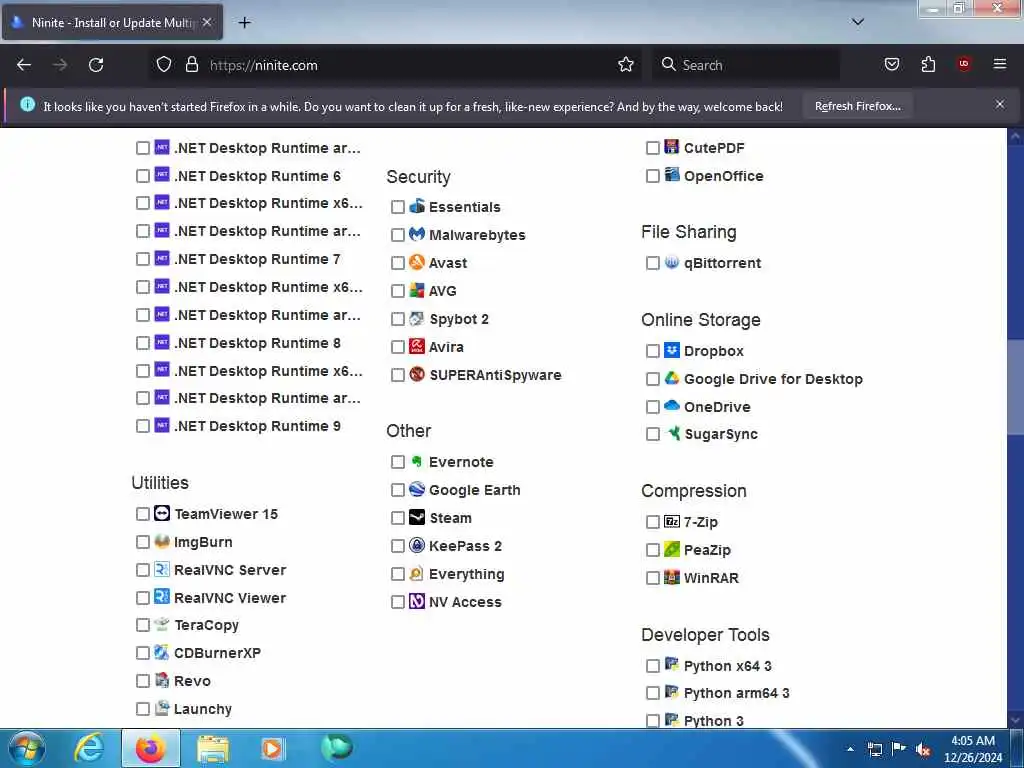Select the Everything checkbox
Viewport: 1024px width, 768px height.
coord(398,574)
